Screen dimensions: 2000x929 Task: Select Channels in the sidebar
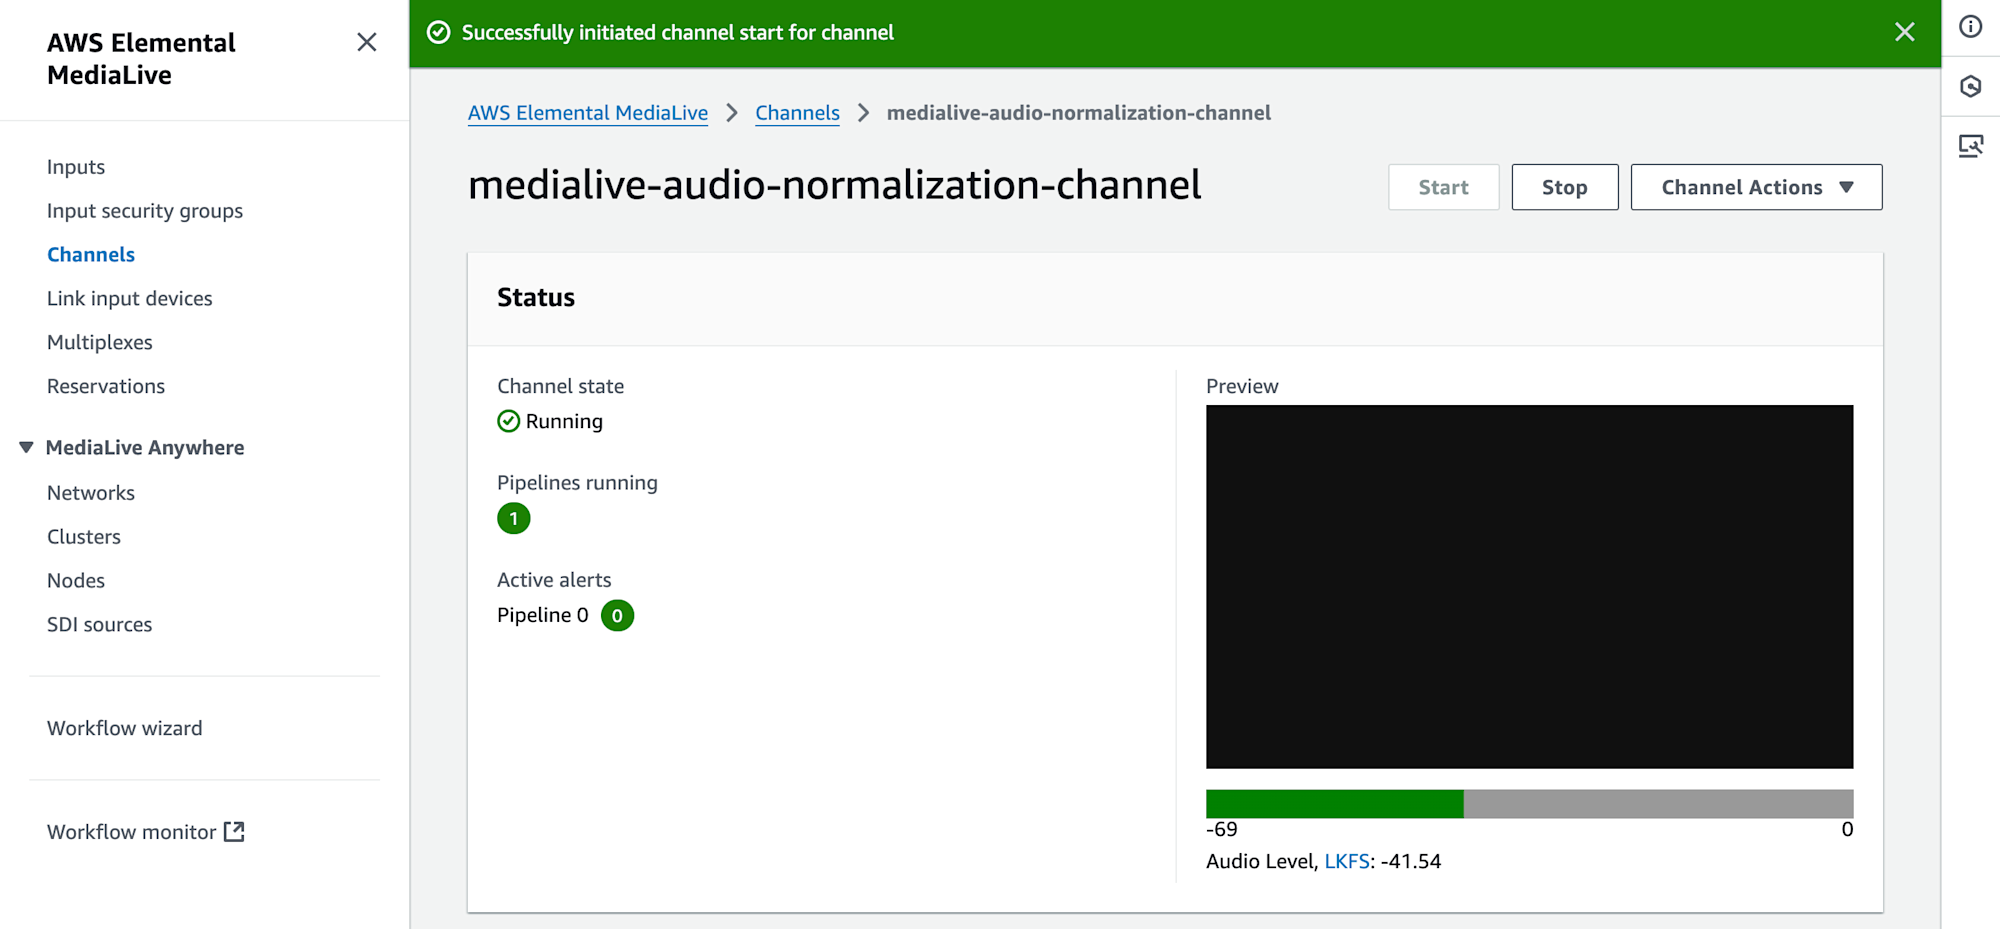pyautogui.click(x=91, y=255)
